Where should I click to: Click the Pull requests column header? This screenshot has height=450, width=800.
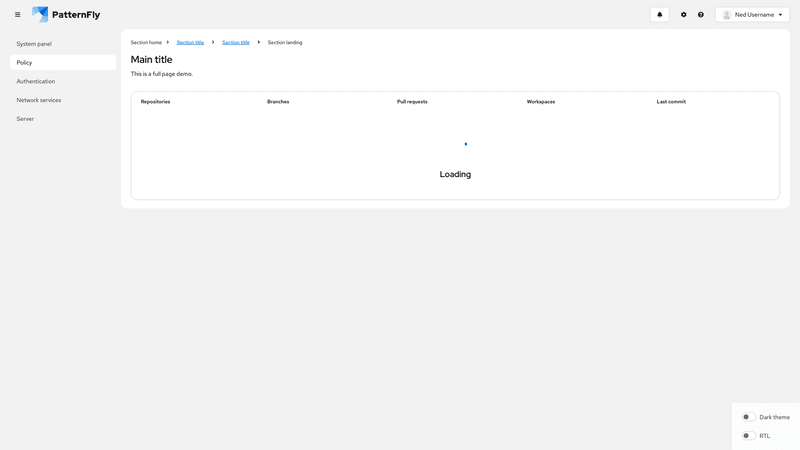pos(412,102)
